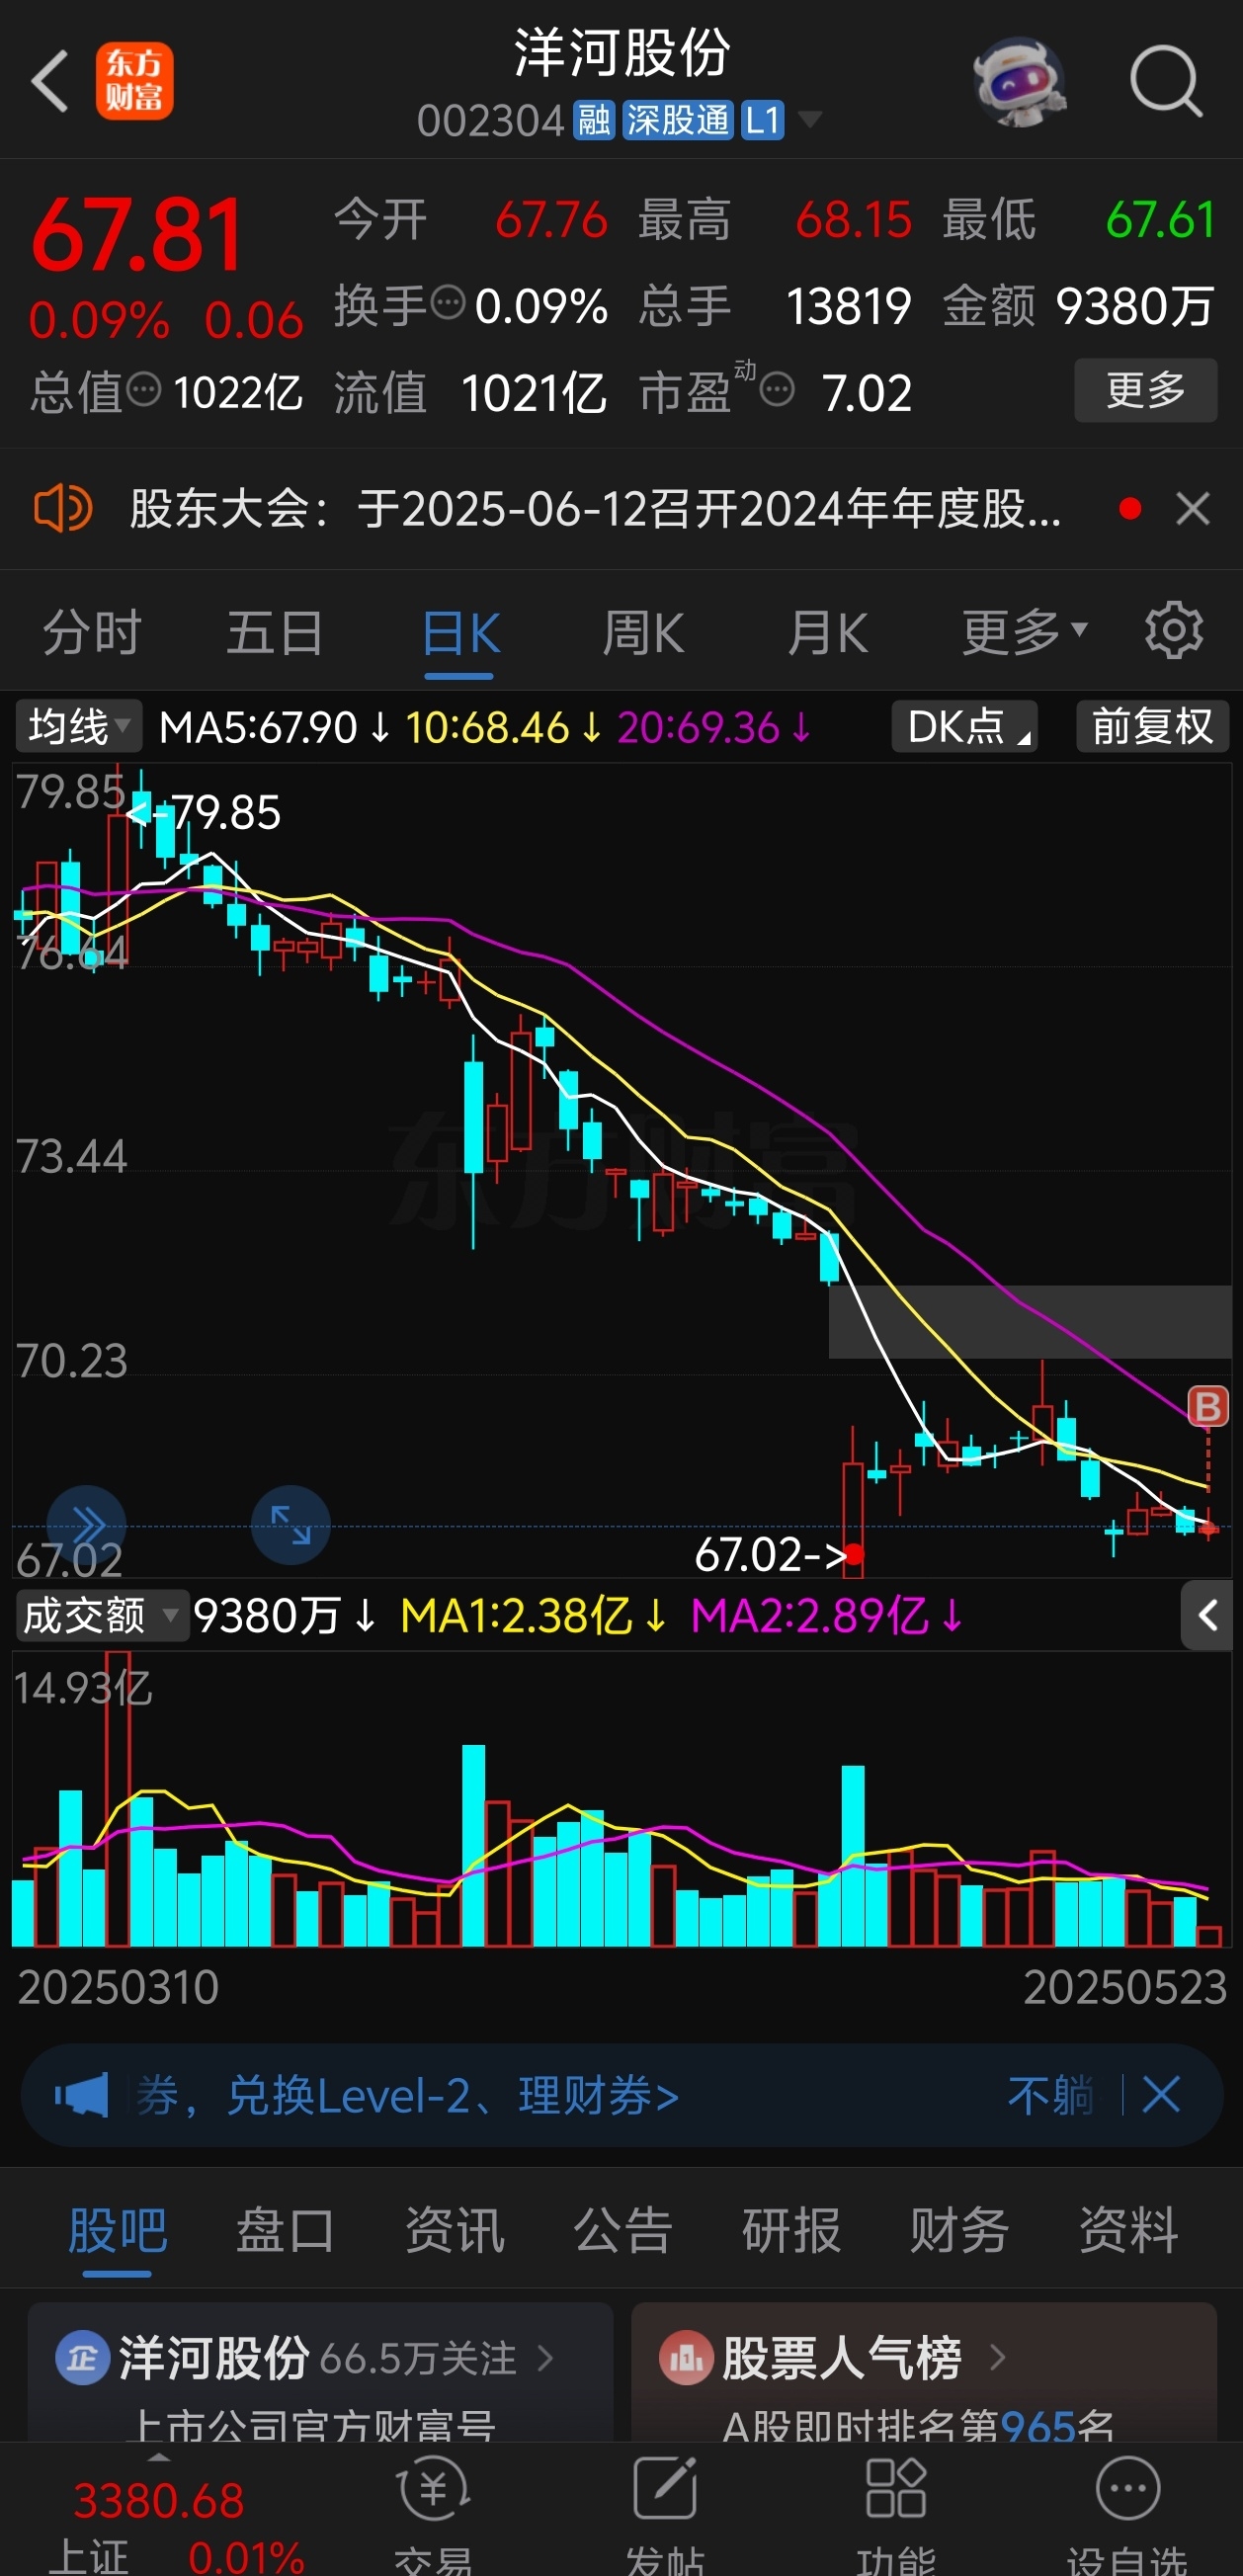Image resolution: width=1243 pixels, height=2576 pixels.
Task: Collapse side panel with left chevron
Action: pyautogui.click(x=1207, y=1615)
